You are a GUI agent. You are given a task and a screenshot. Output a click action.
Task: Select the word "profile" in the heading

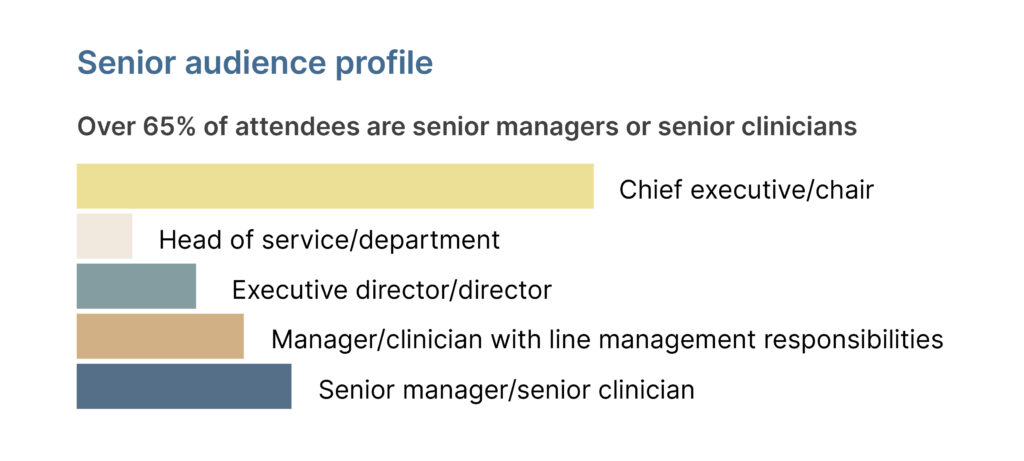point(387,63)
